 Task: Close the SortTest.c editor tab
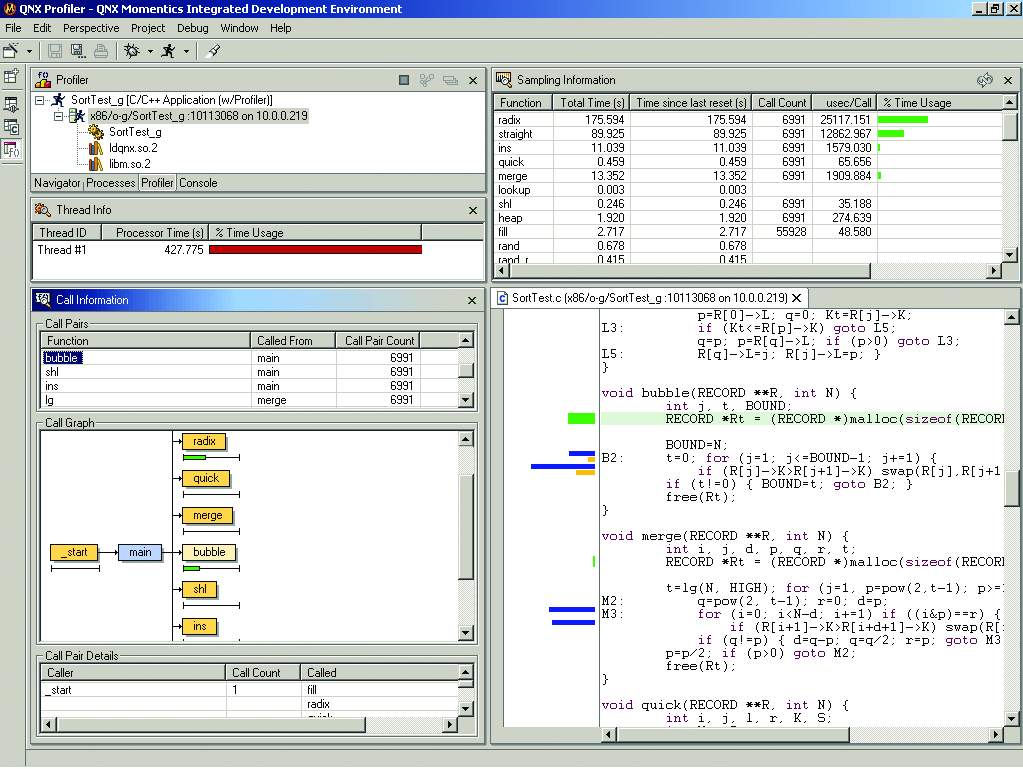pyautogui.click(x=797, y=298)
